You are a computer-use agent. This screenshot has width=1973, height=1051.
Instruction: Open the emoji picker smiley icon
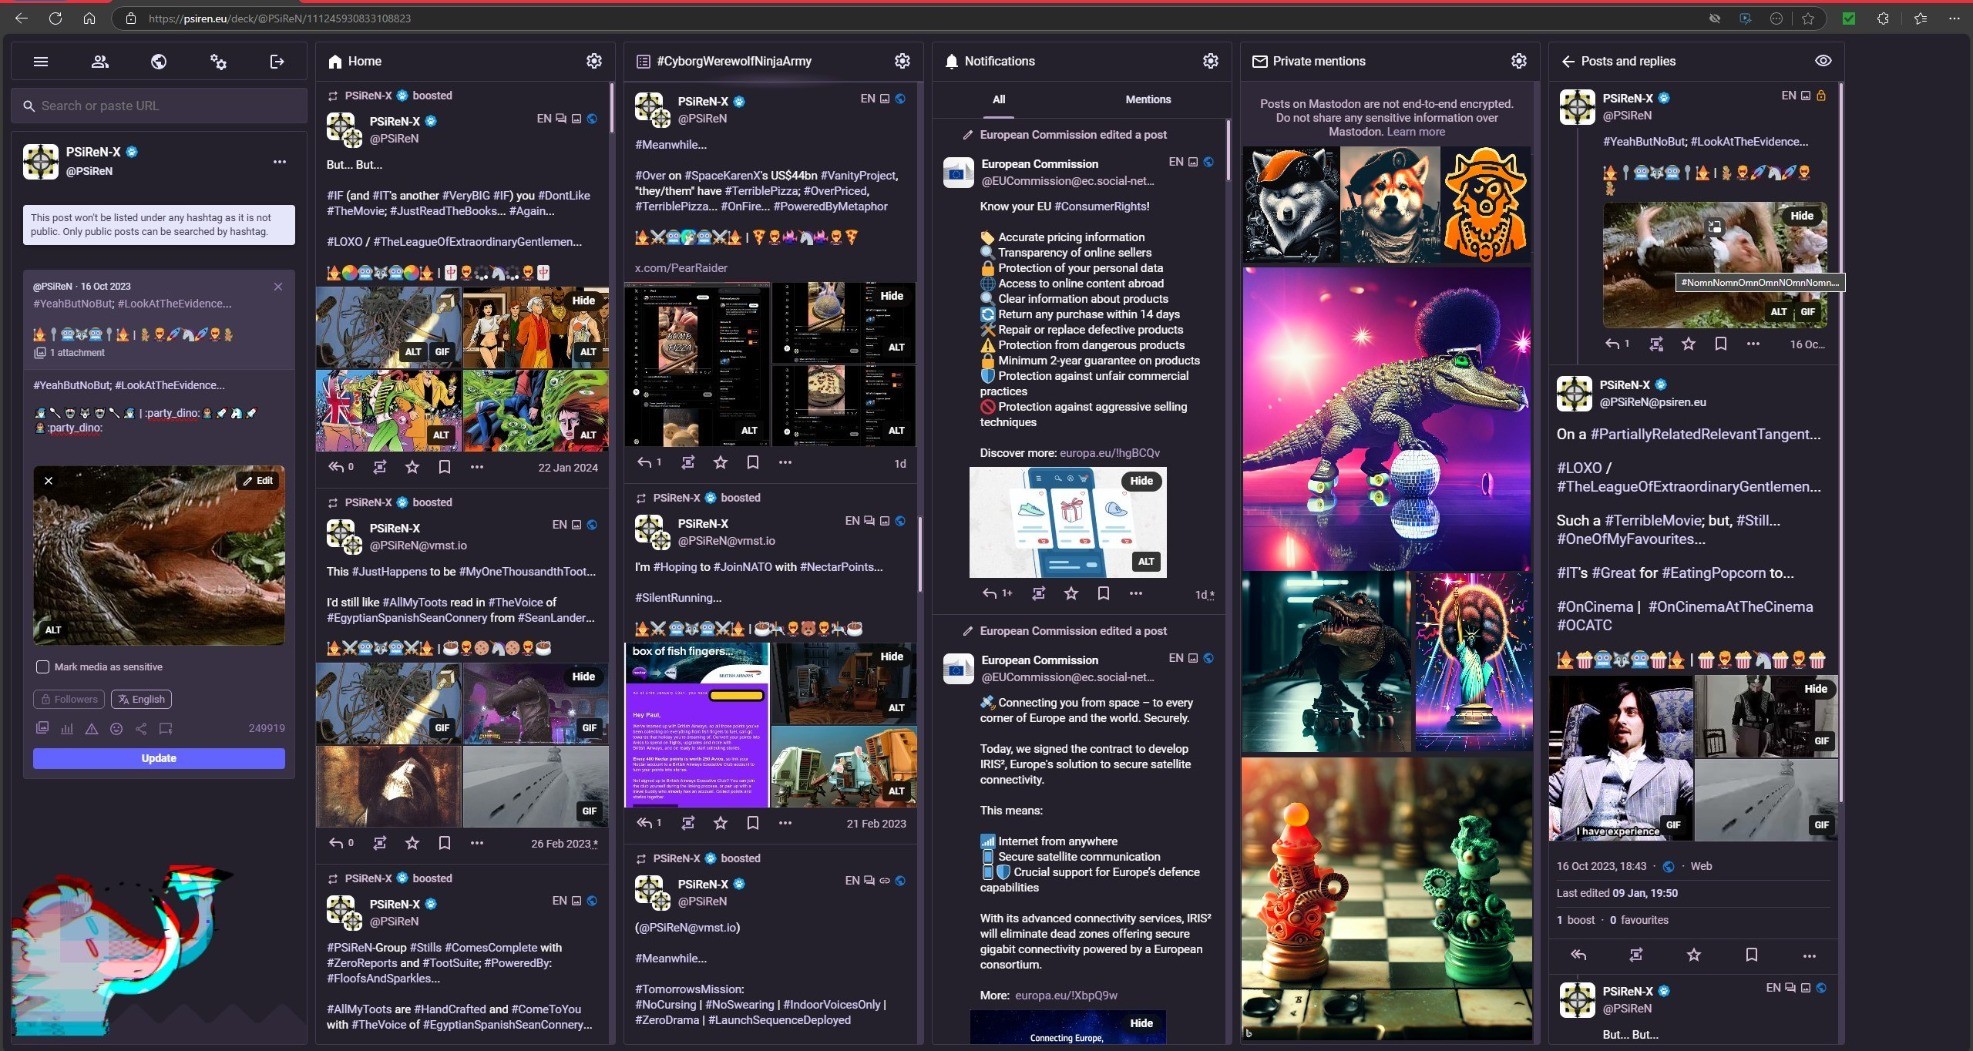[116, 728]
